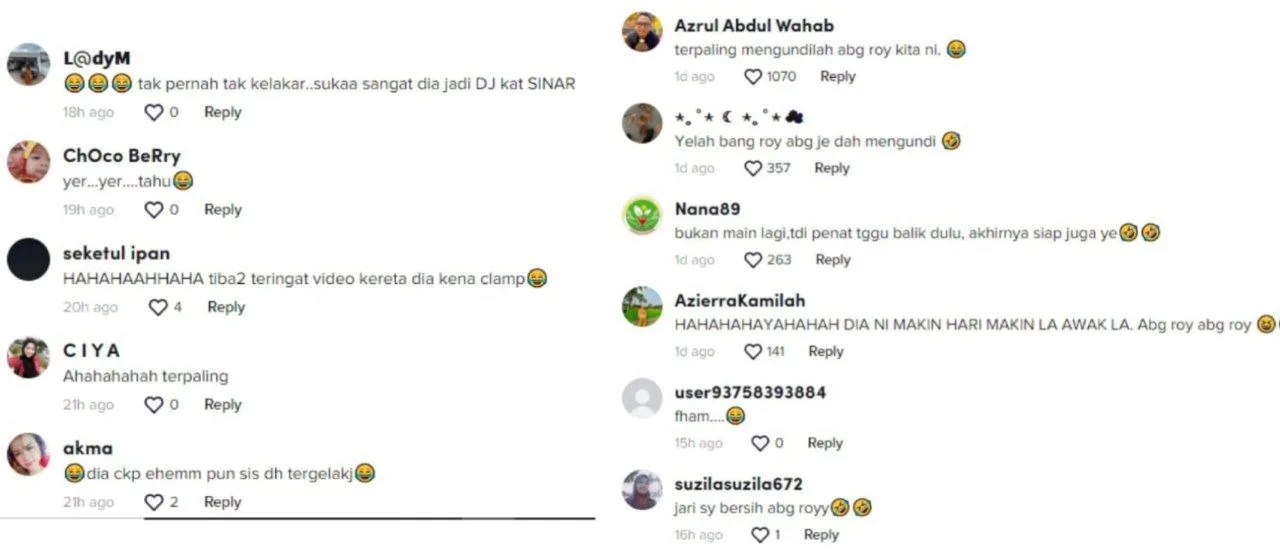Open Nana89's green avatar
This screenshot has height=558, width=1280.
coord(642,215)
